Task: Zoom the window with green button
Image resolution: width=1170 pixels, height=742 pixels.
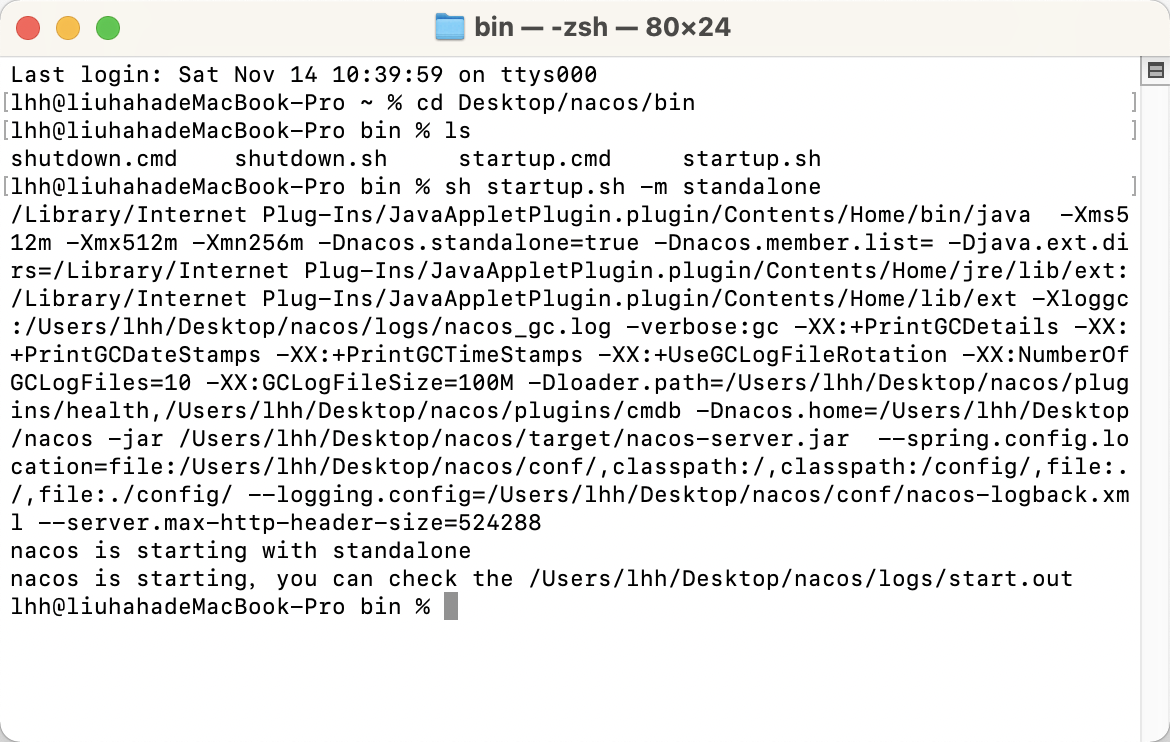Action: [108, 28]
